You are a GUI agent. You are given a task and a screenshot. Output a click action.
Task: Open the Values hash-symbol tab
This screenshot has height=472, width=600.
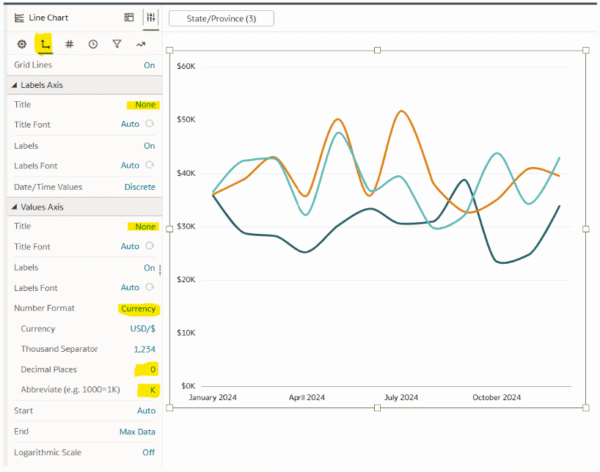(x=69, y=44)
